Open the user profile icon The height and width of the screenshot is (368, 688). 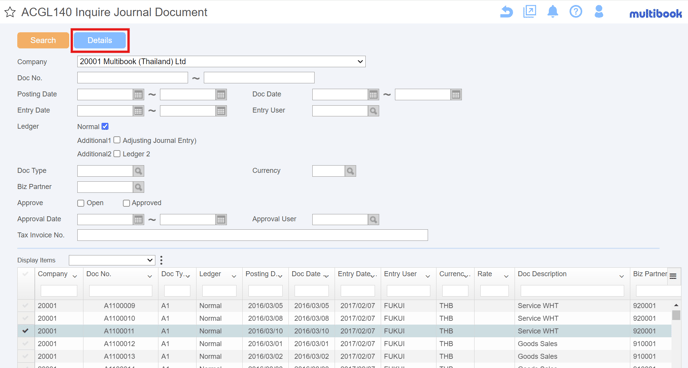(x=598, y=11)
